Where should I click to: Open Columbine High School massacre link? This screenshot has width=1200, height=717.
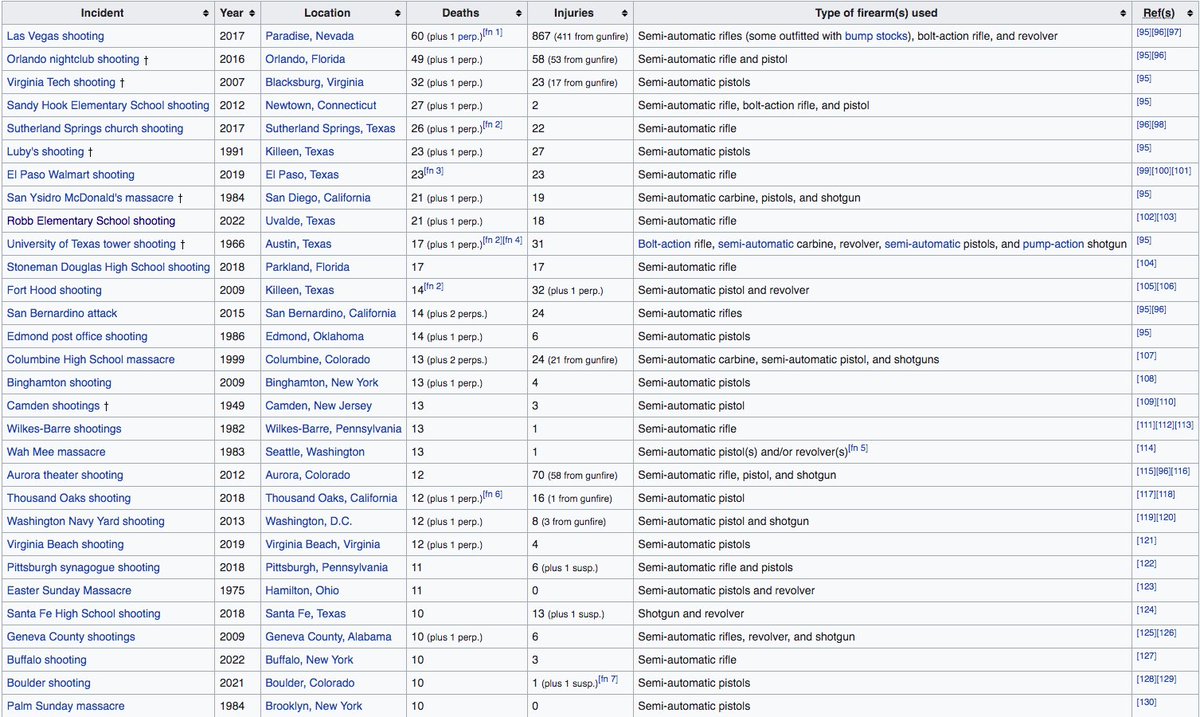point(91,359)
